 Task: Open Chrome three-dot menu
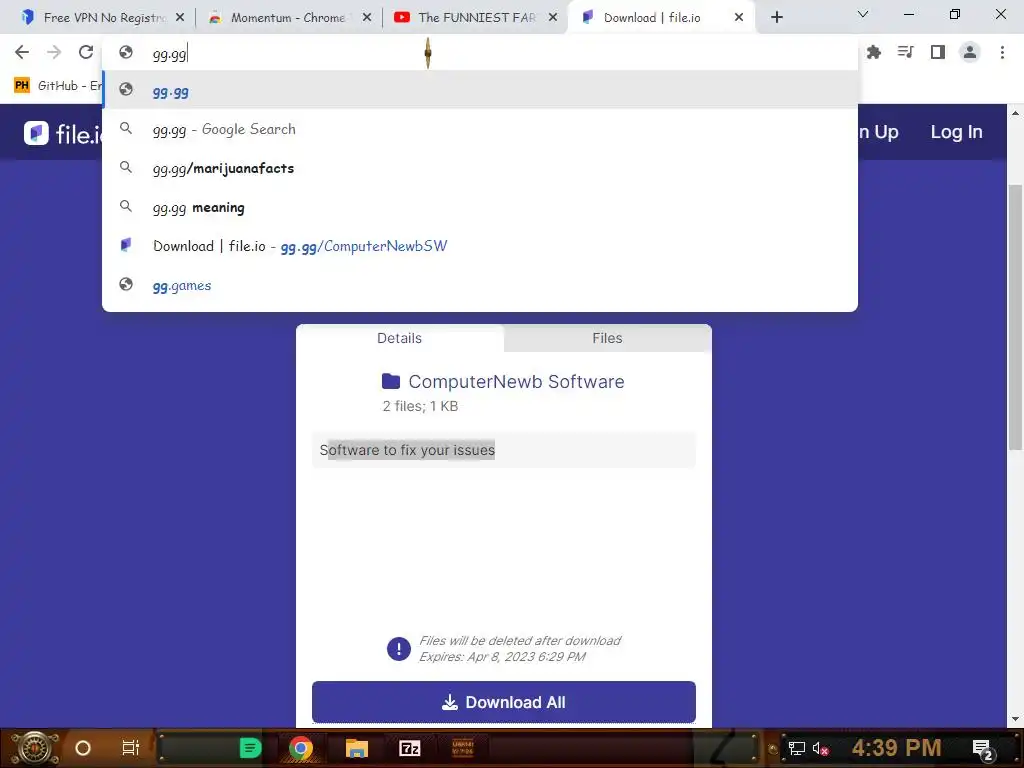(1002, 52)
